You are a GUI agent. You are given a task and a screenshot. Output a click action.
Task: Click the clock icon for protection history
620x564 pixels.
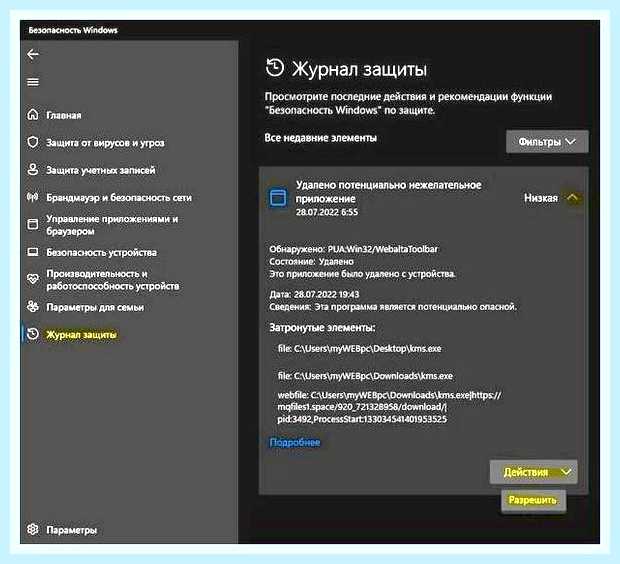pyautogui.click(x=33, y=334)
